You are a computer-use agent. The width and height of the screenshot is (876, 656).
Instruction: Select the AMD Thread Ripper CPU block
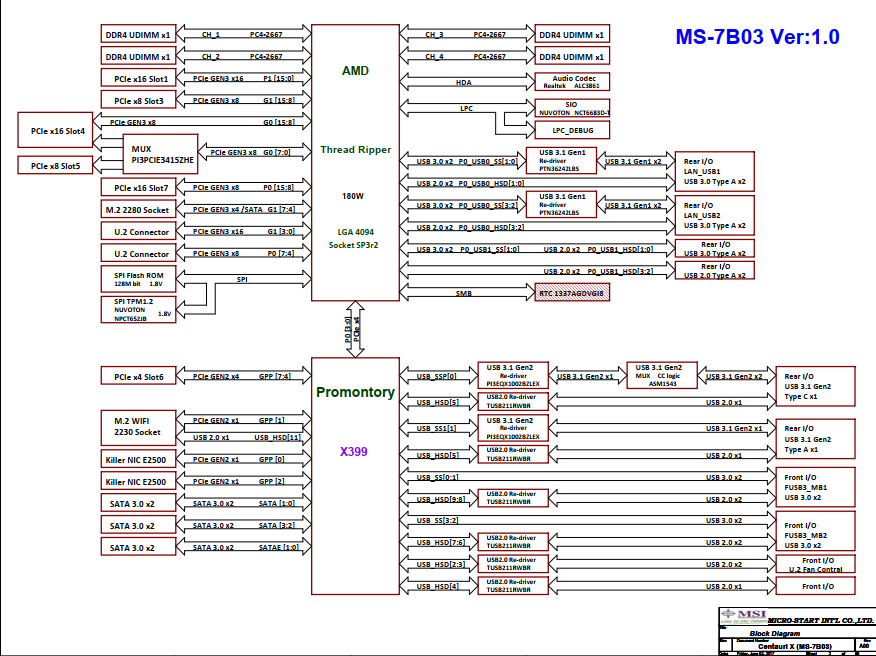[355, 160]
